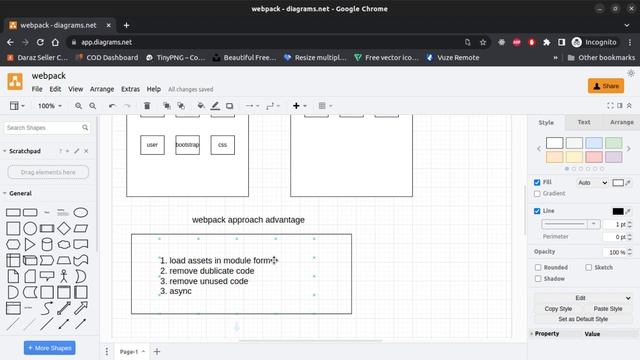Open the Fill Auto dropdown
Screen dimensions: 640x360
(592, 183)
